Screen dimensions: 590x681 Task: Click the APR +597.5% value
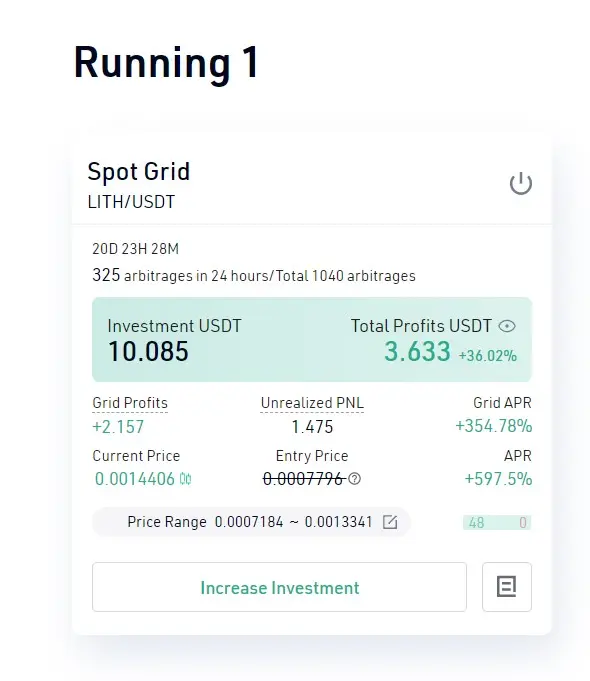[498, 479]
